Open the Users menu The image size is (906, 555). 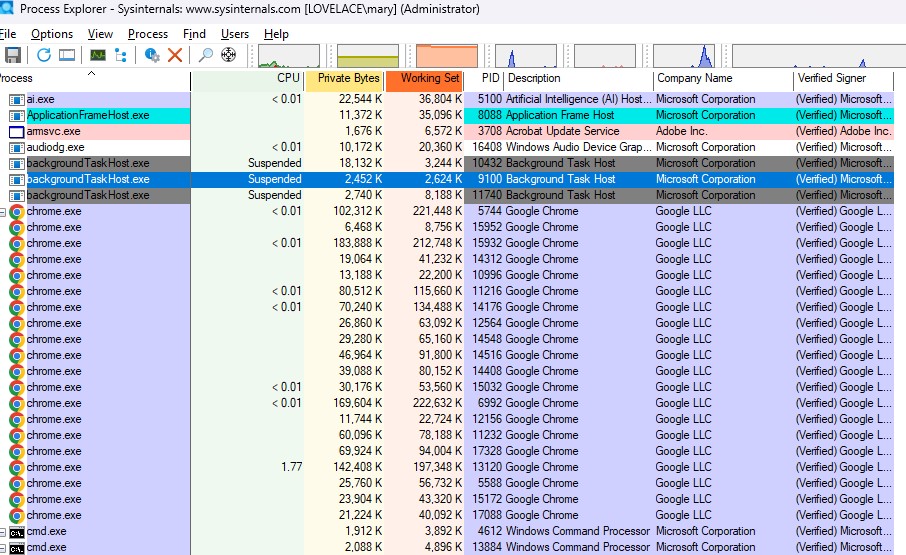235,34
